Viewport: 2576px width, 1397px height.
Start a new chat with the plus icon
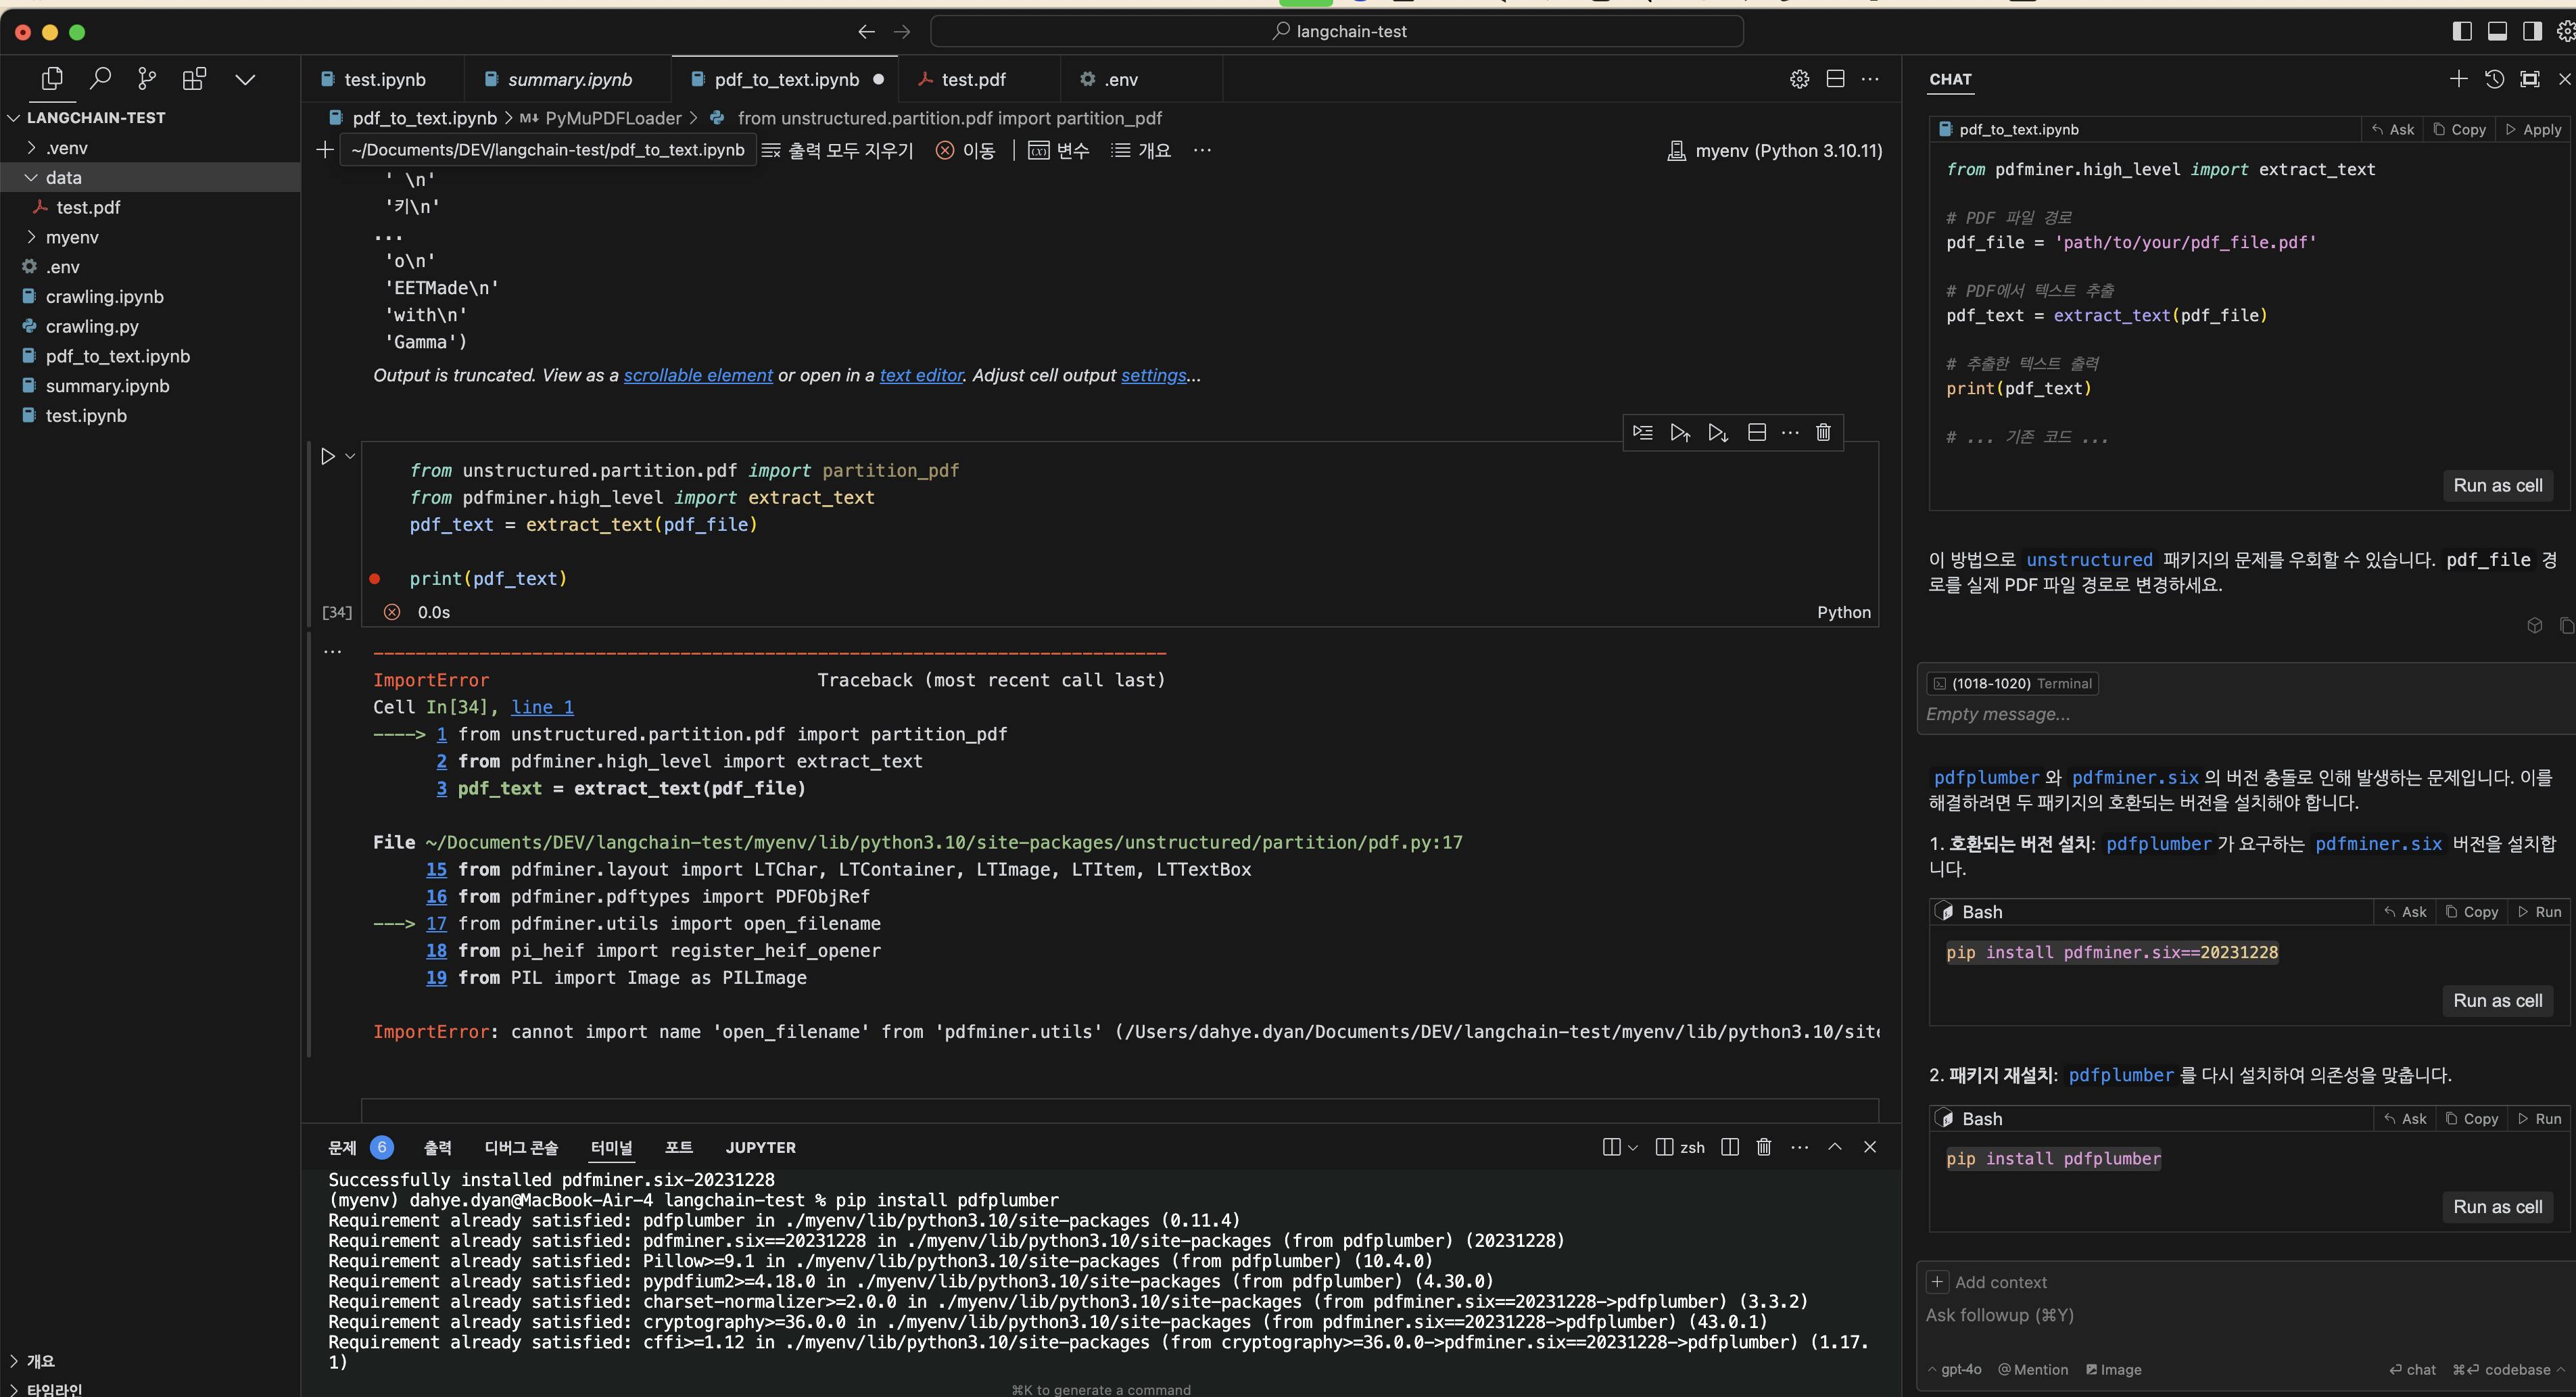[x=2459, y=79]
